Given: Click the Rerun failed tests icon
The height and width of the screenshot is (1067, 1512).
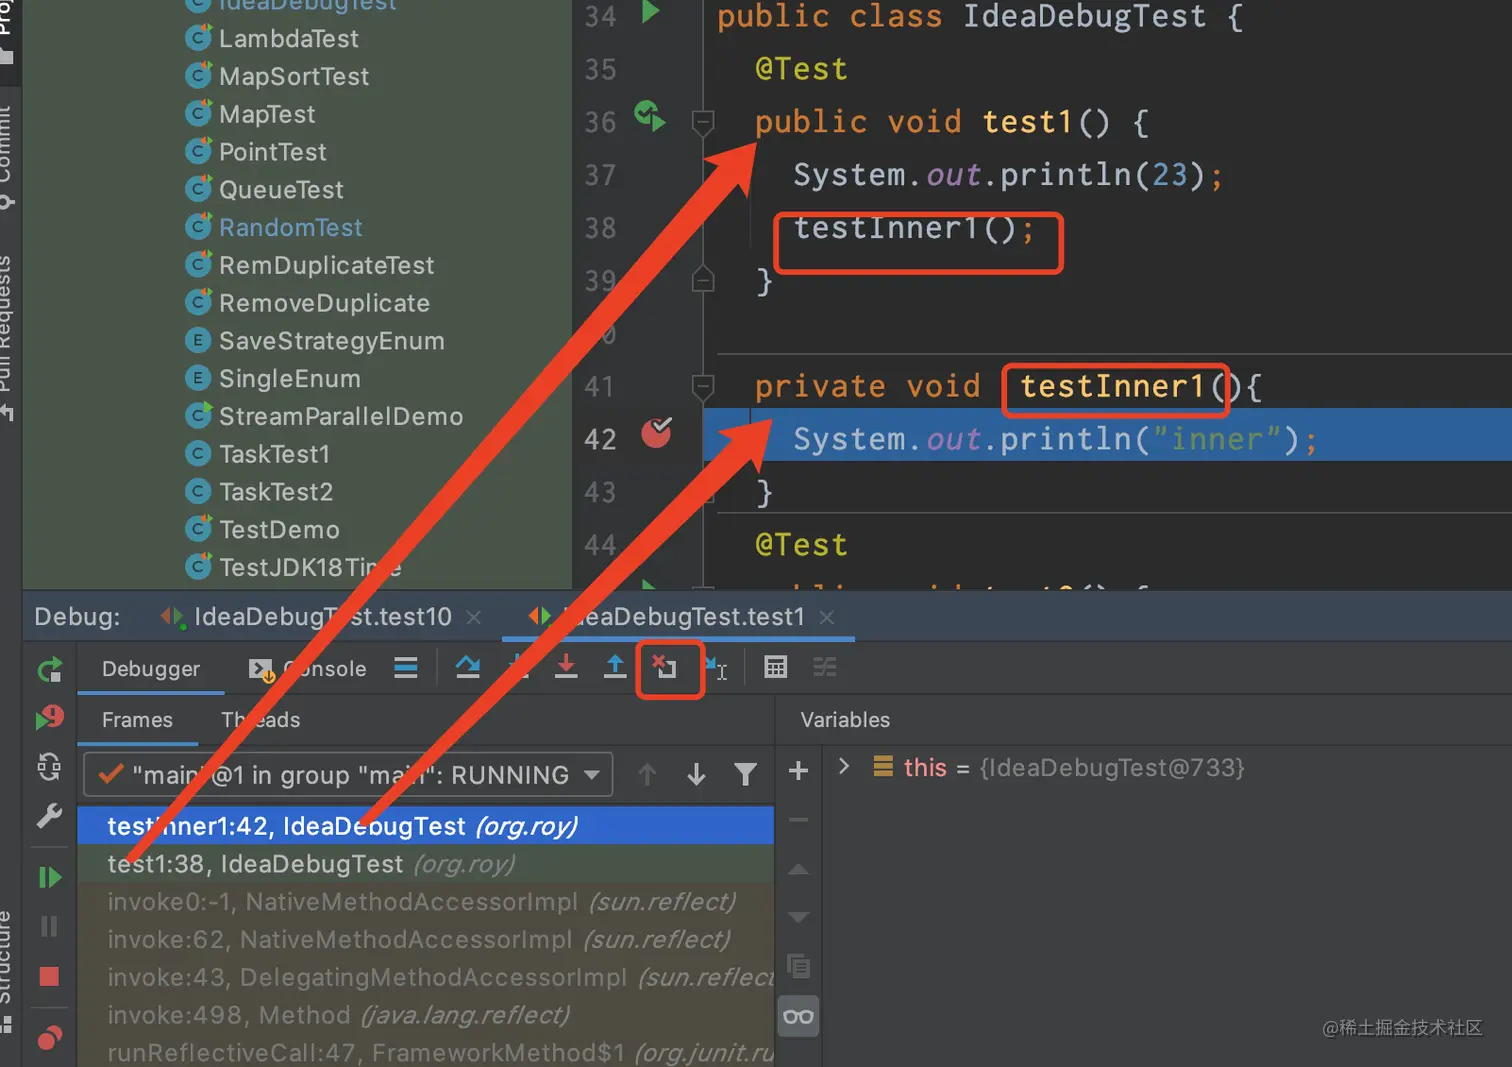Looking at the screenshot, I should (49, 718).
